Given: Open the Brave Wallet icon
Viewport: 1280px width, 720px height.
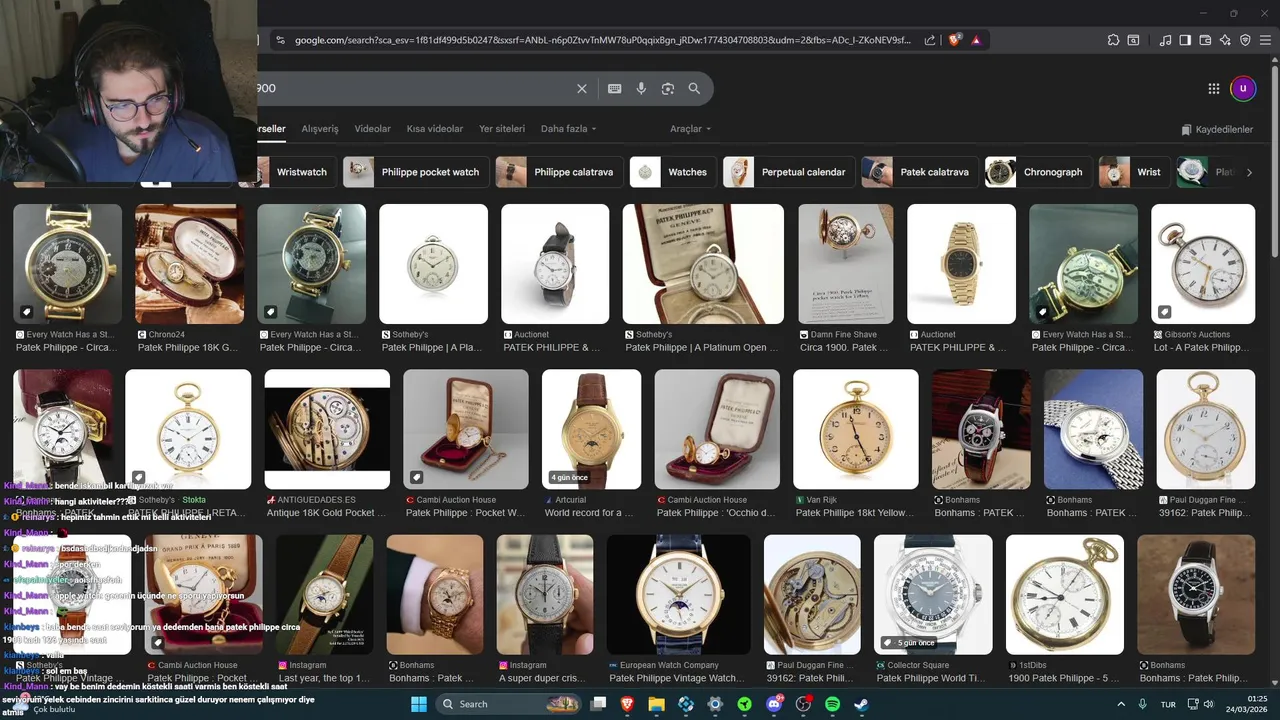Looking at the screenshot, I should (x=1205, y=40).
